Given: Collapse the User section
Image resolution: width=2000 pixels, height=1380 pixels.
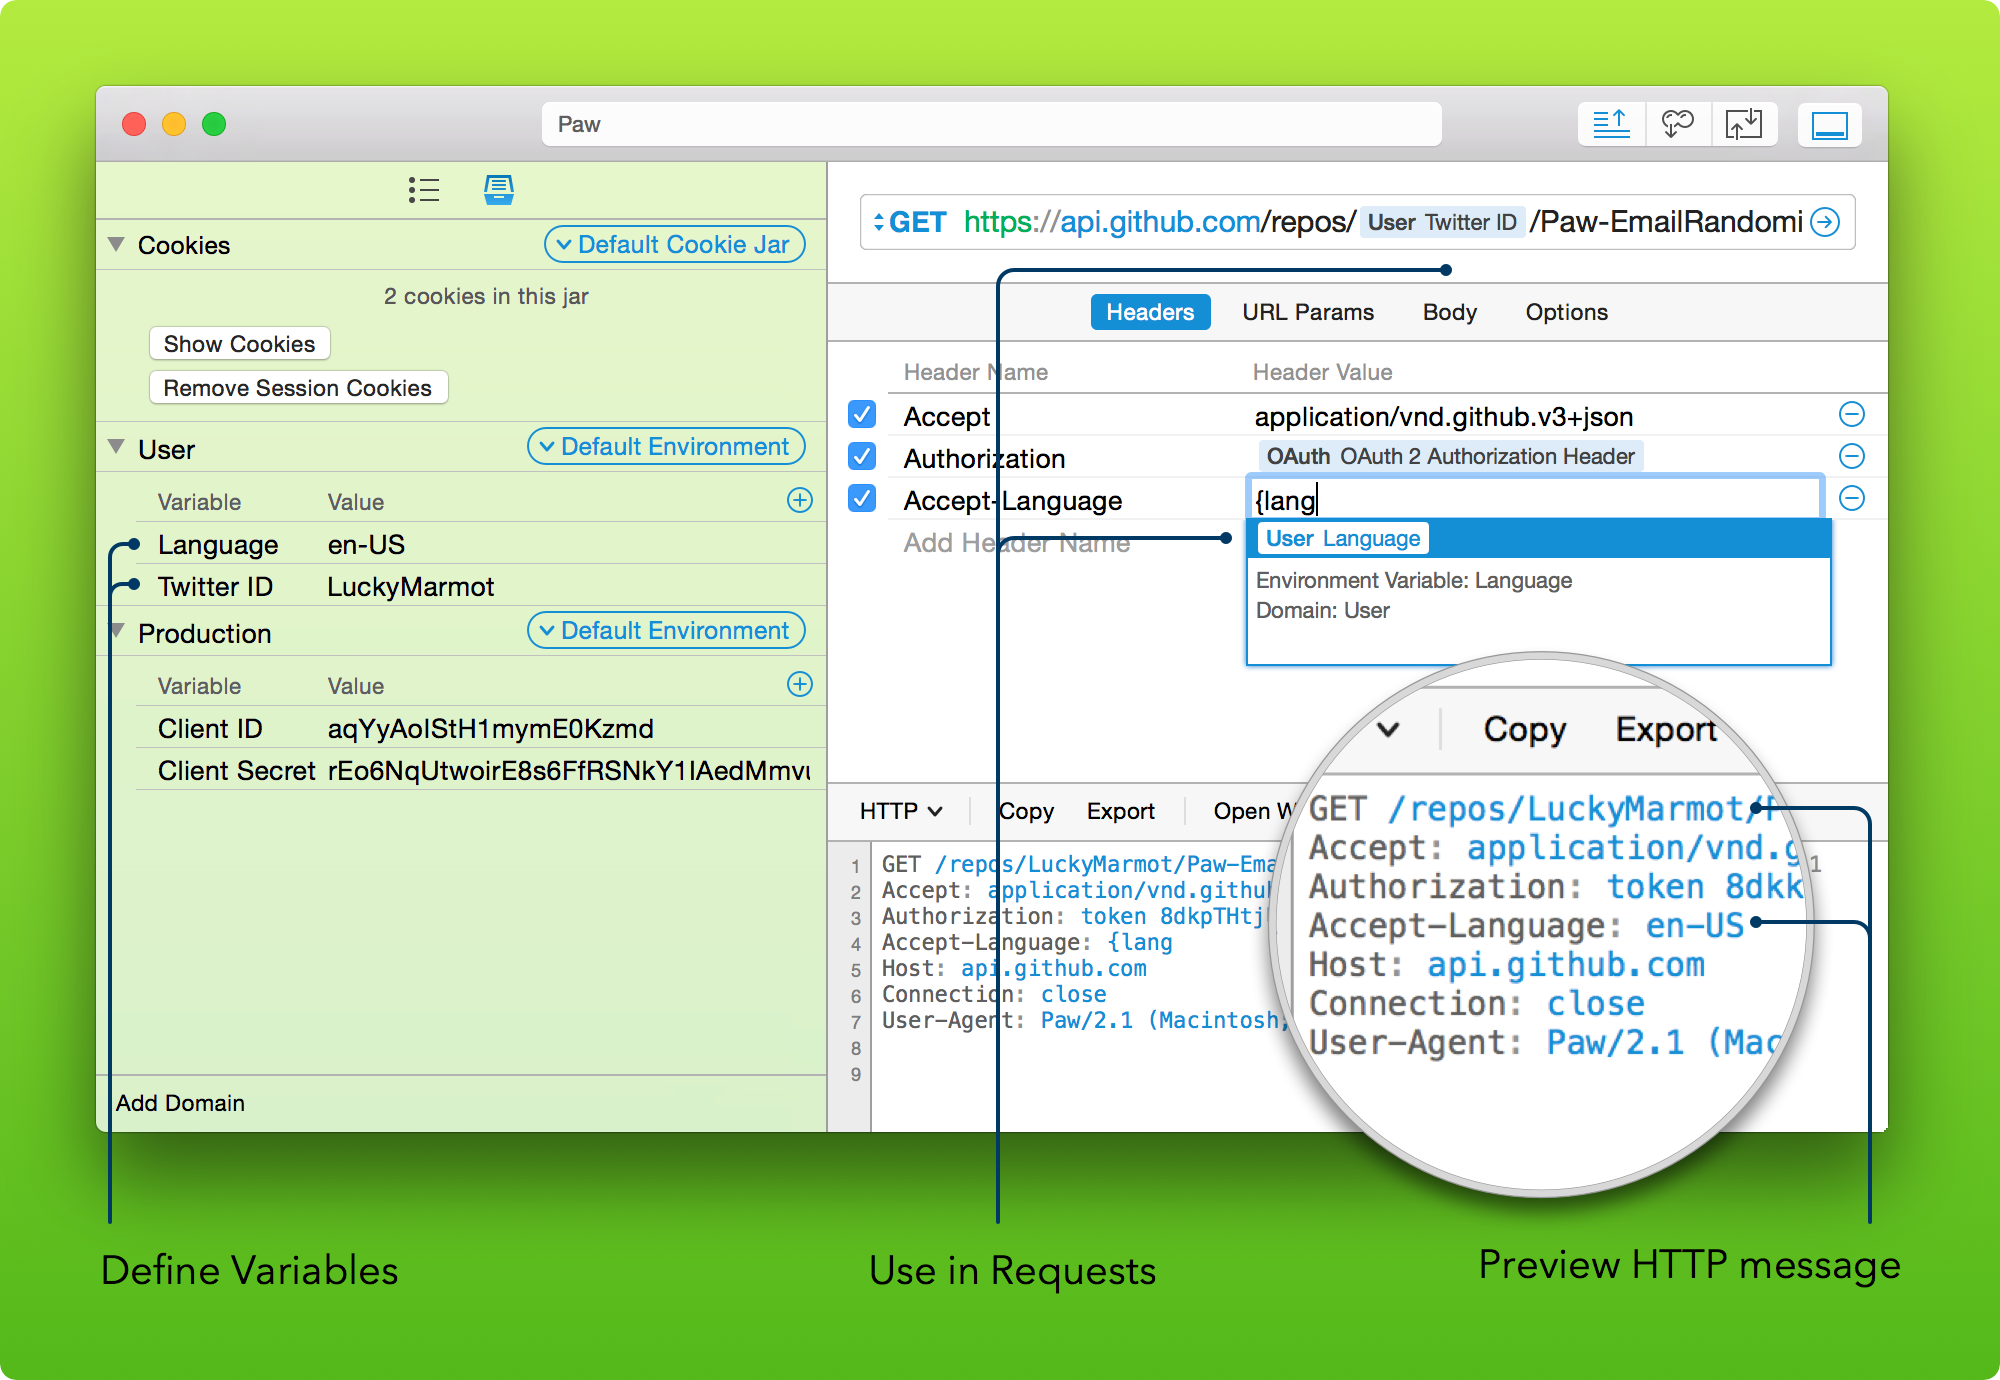Looking at the screenshot, I should [x=116, y=446].
